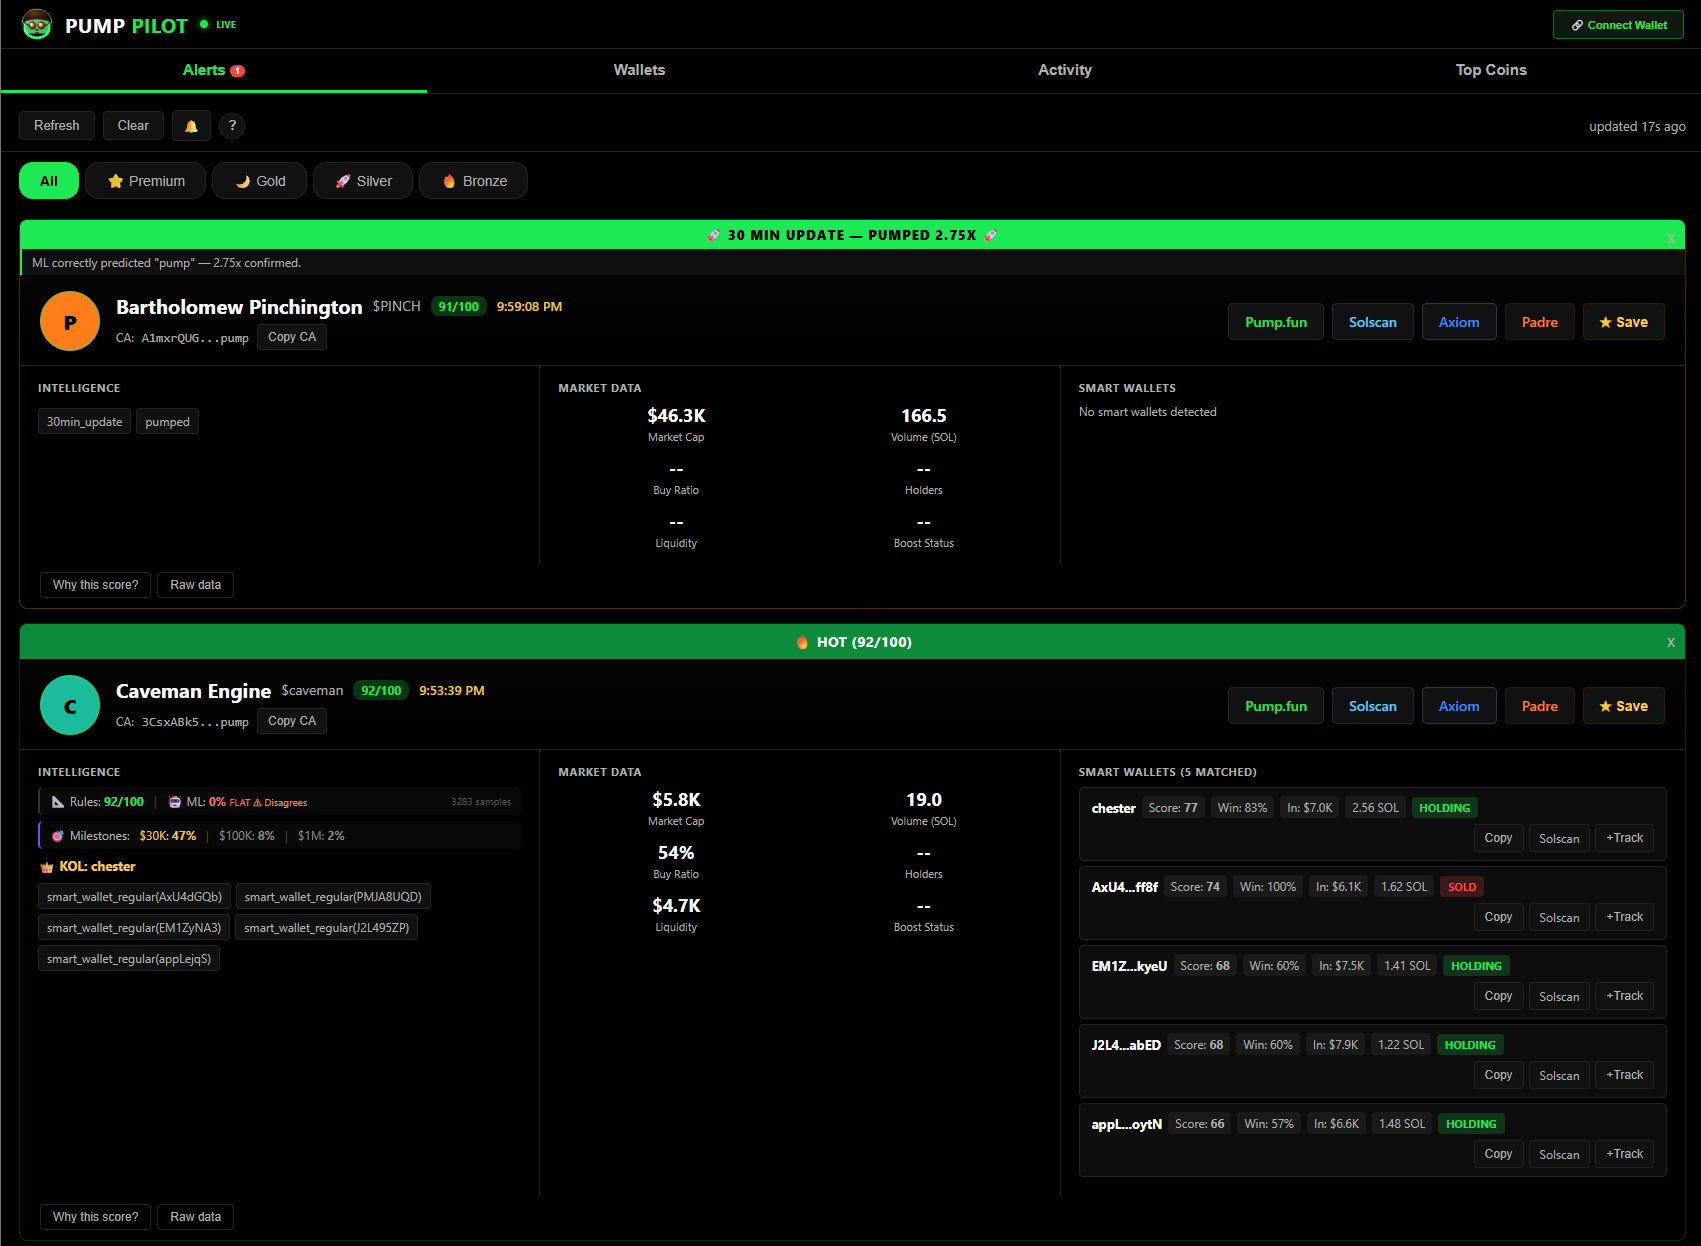Open $PINCH on Solscan
Viewport: 1701px width, 1246px height.
pos(1372,321)
